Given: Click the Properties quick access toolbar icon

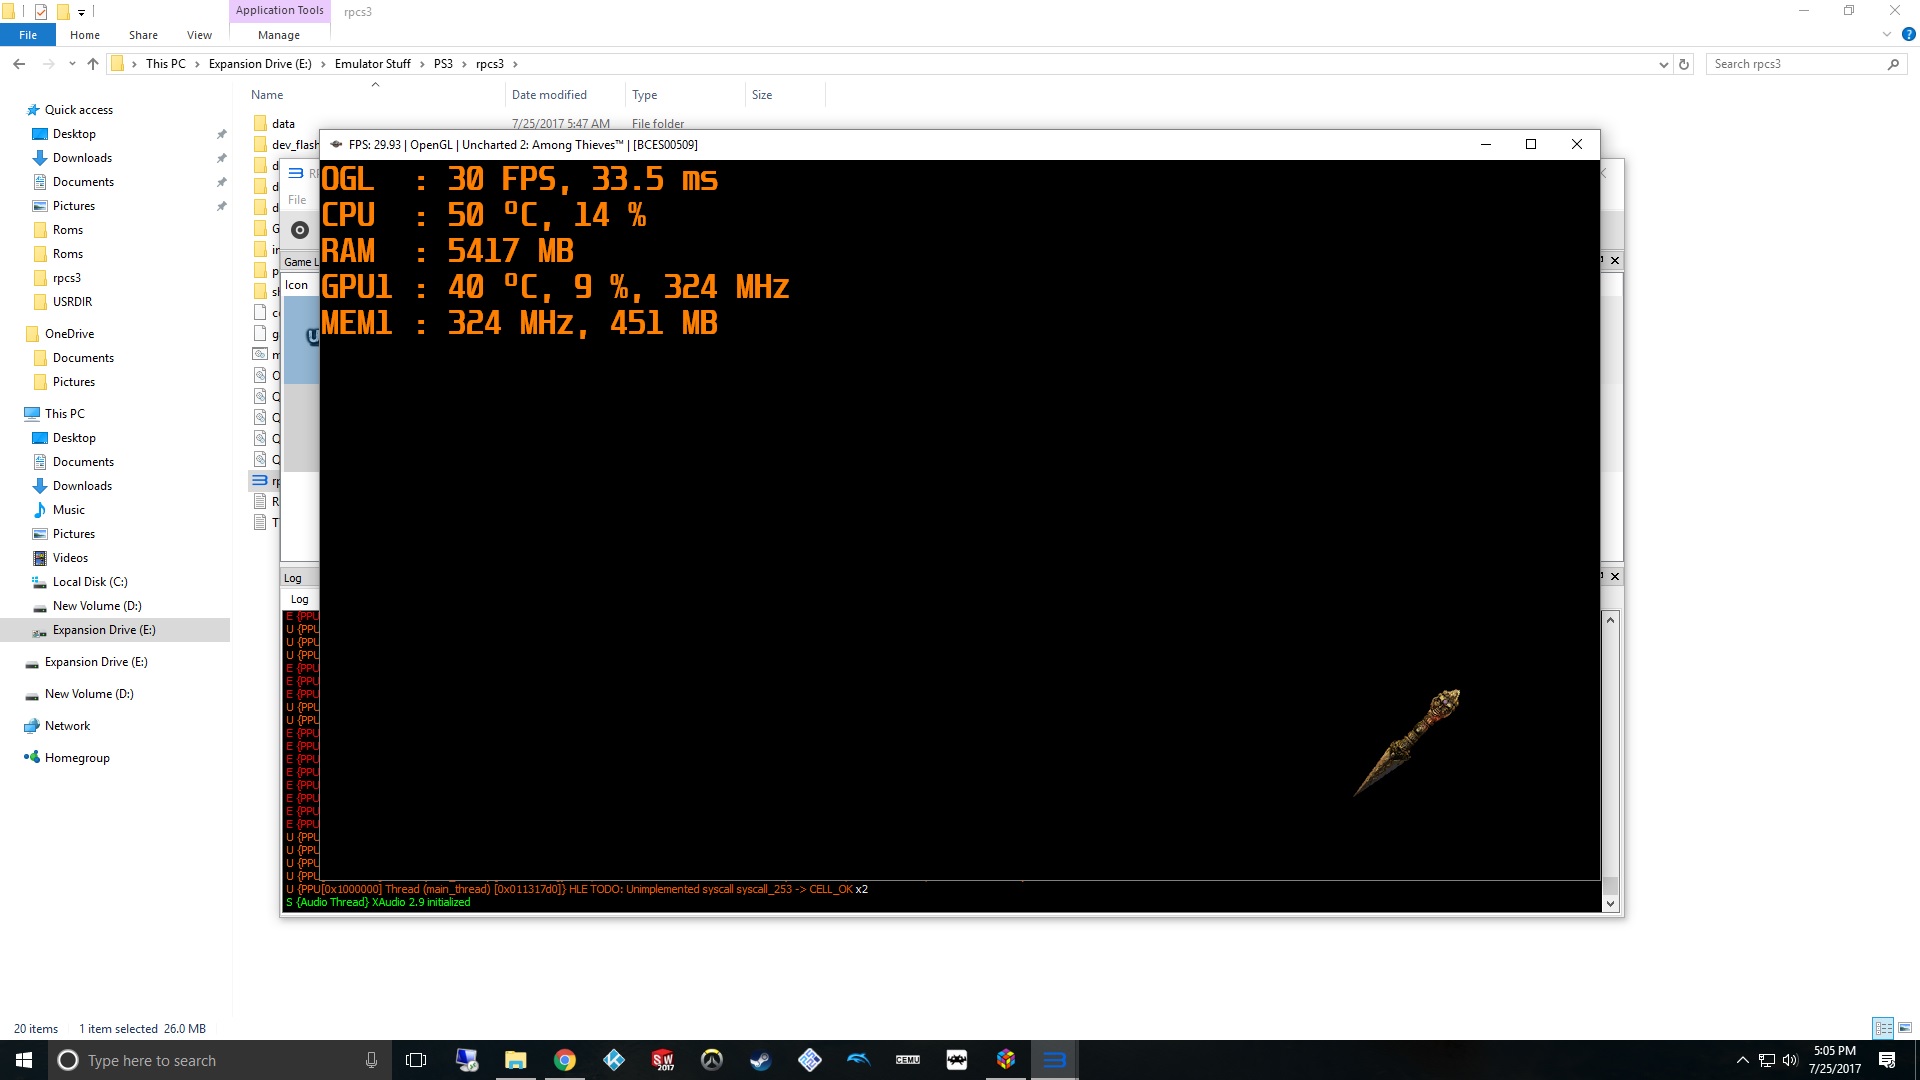Looking at the screenshot, I should [x=41, y=12].
